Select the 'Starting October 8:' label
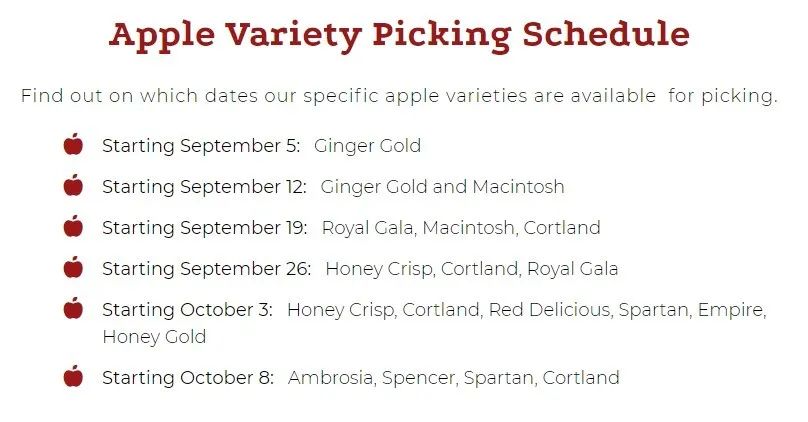The height and width of the screenshot is (422, 808). [x=188, y=378]
